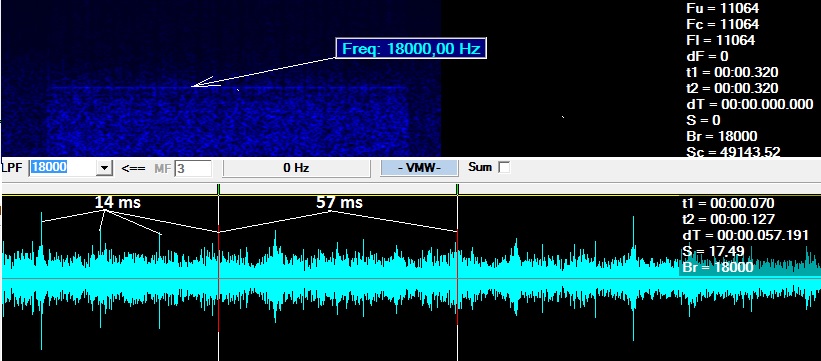Click the "Fu = 11064" readout
Viewport: 821px width, 361px height.
[x=722, y=8]
